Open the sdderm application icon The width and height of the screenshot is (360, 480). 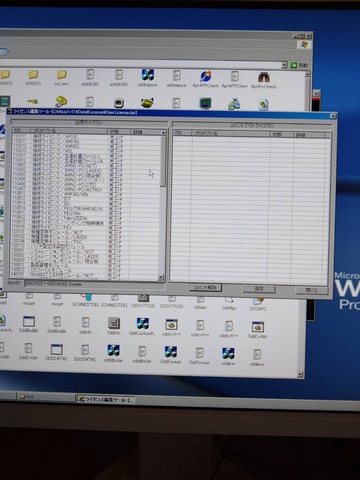click(228, 354)
